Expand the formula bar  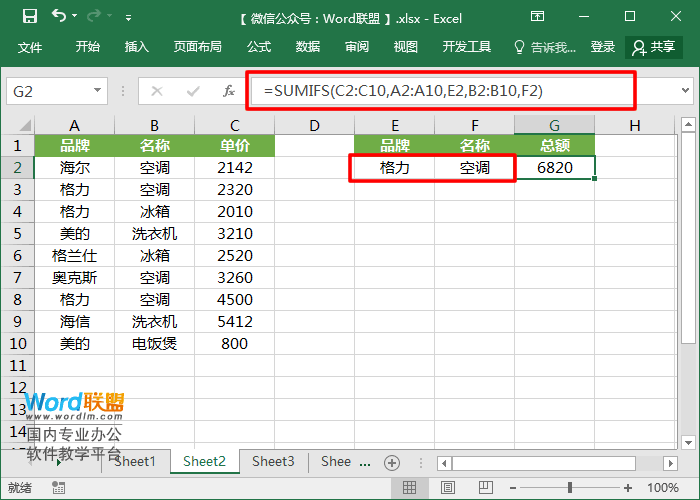686,91
